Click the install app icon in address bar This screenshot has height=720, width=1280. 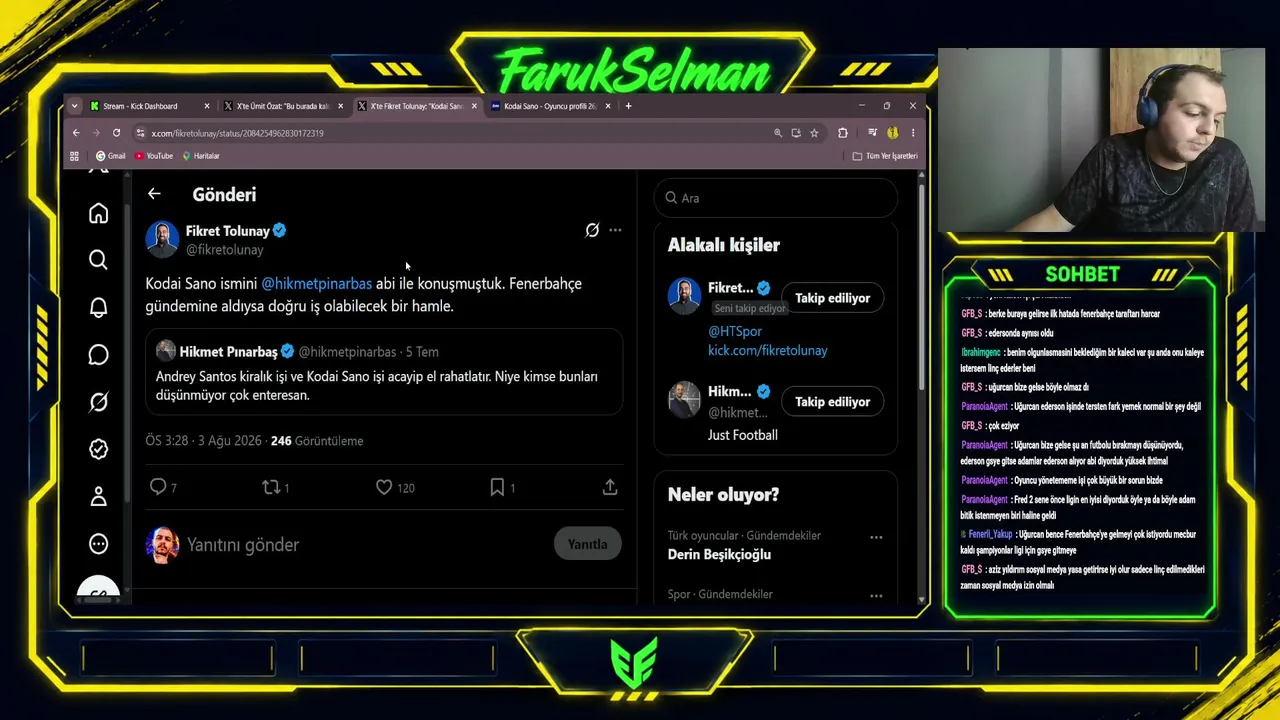(796, 133)
